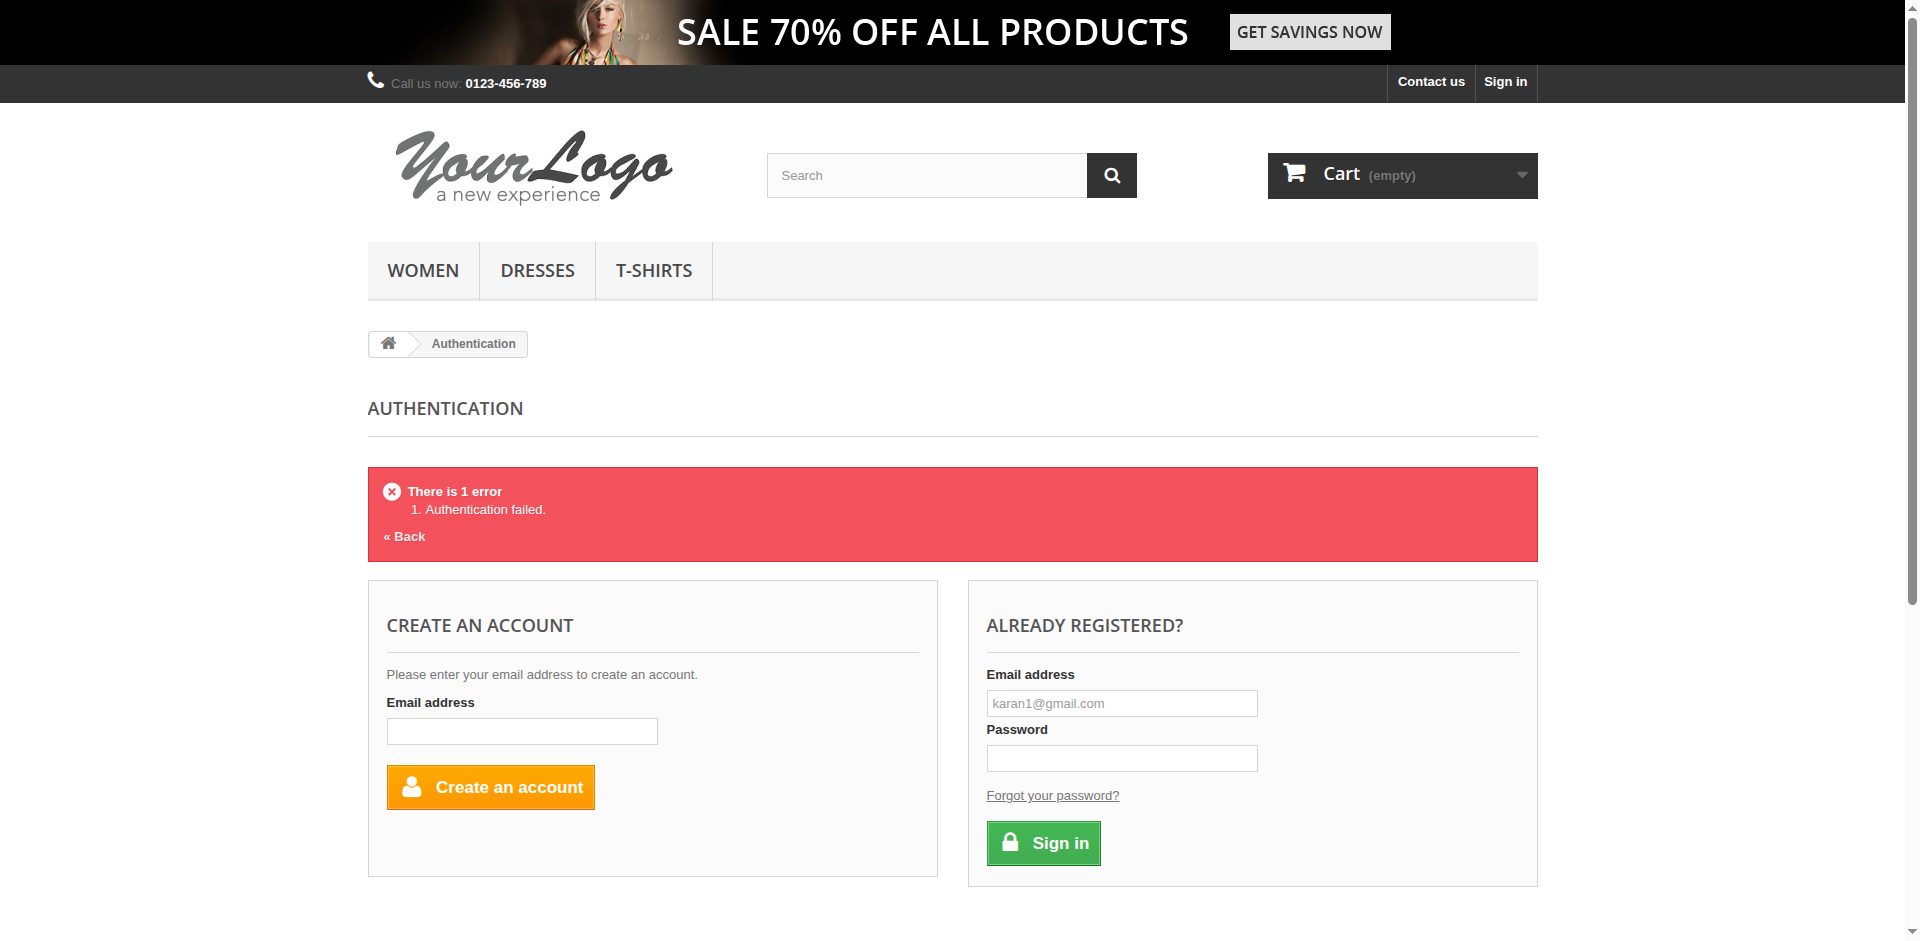Click the error X icon in alert

(392, 492)
